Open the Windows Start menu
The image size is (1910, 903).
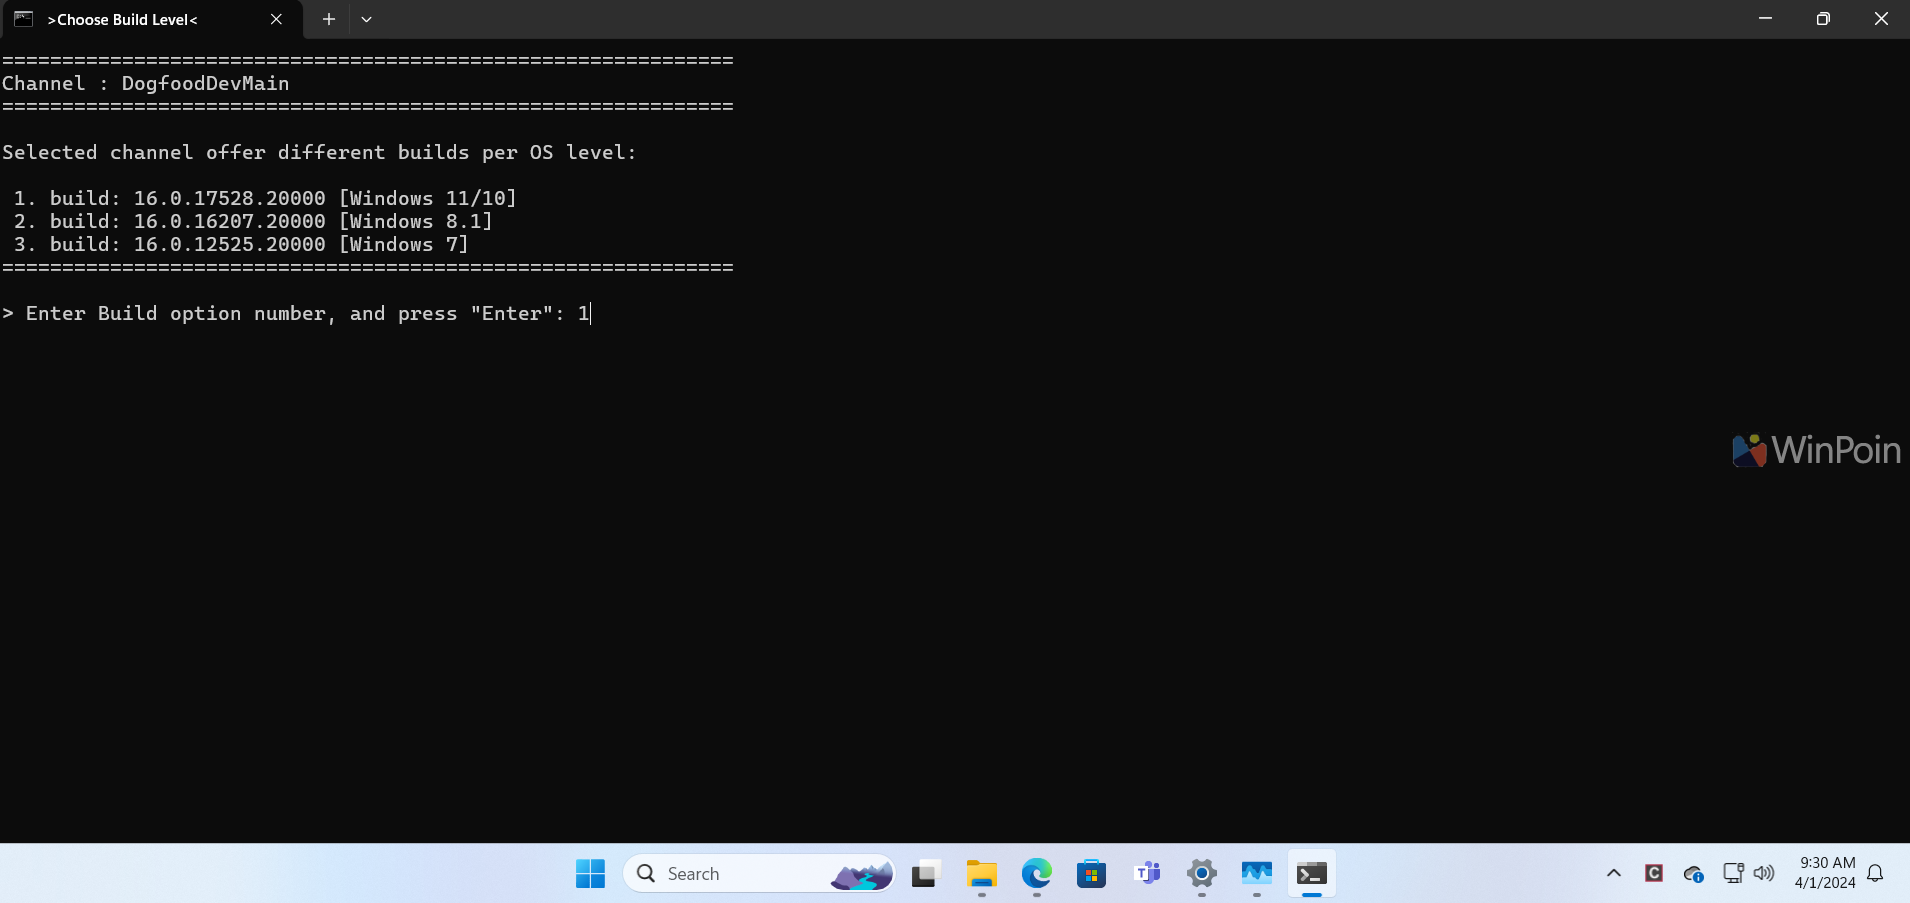click(x=590, y=873)
